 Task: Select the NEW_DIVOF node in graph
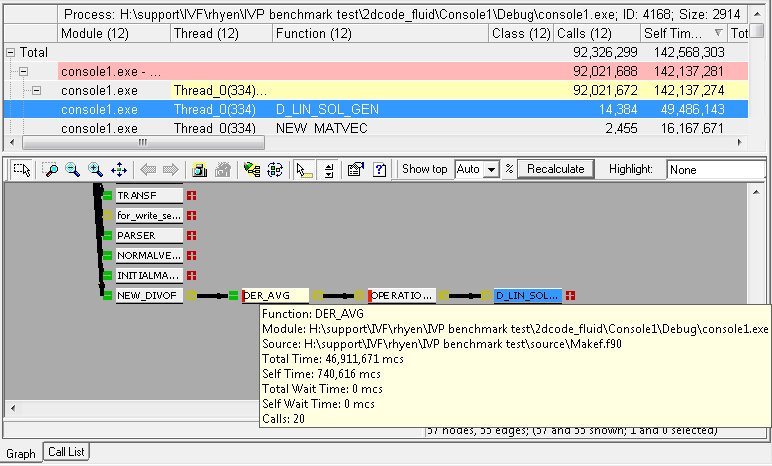coord(149,296)
